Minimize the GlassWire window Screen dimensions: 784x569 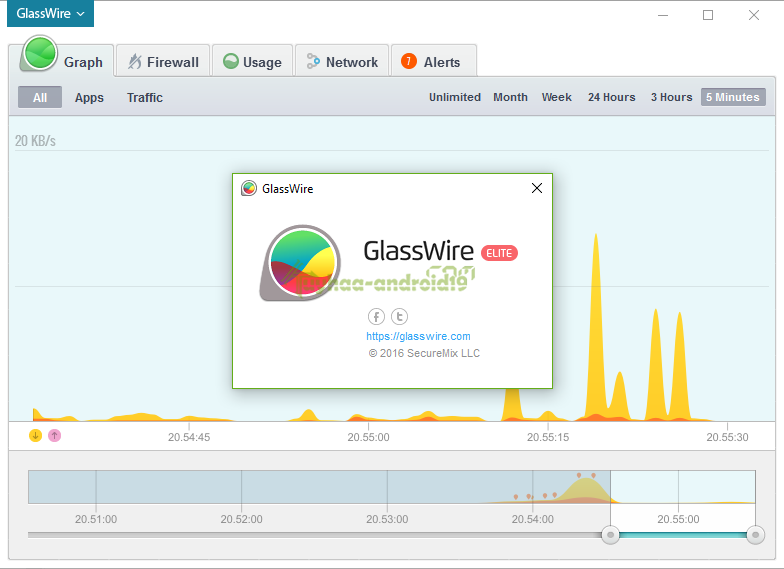(x=663, y=15)
